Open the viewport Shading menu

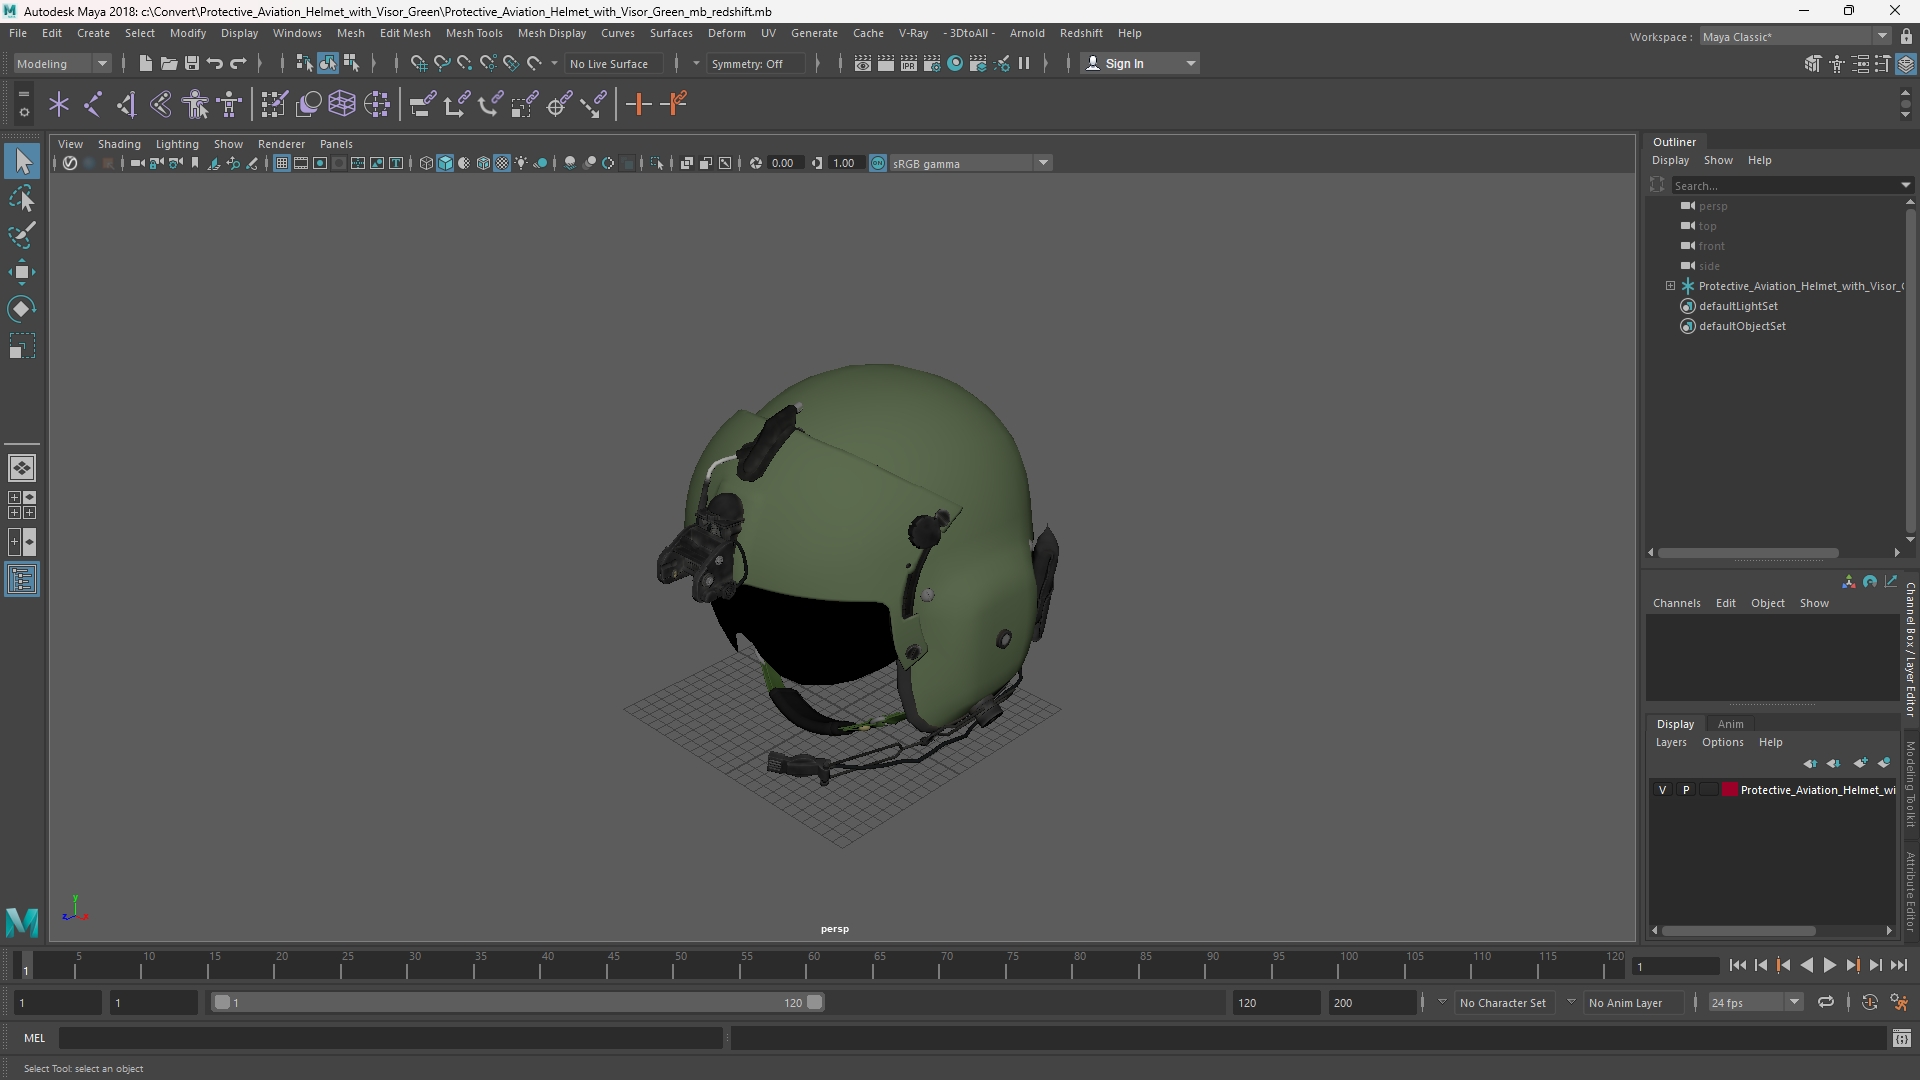[x=119, y=144]
